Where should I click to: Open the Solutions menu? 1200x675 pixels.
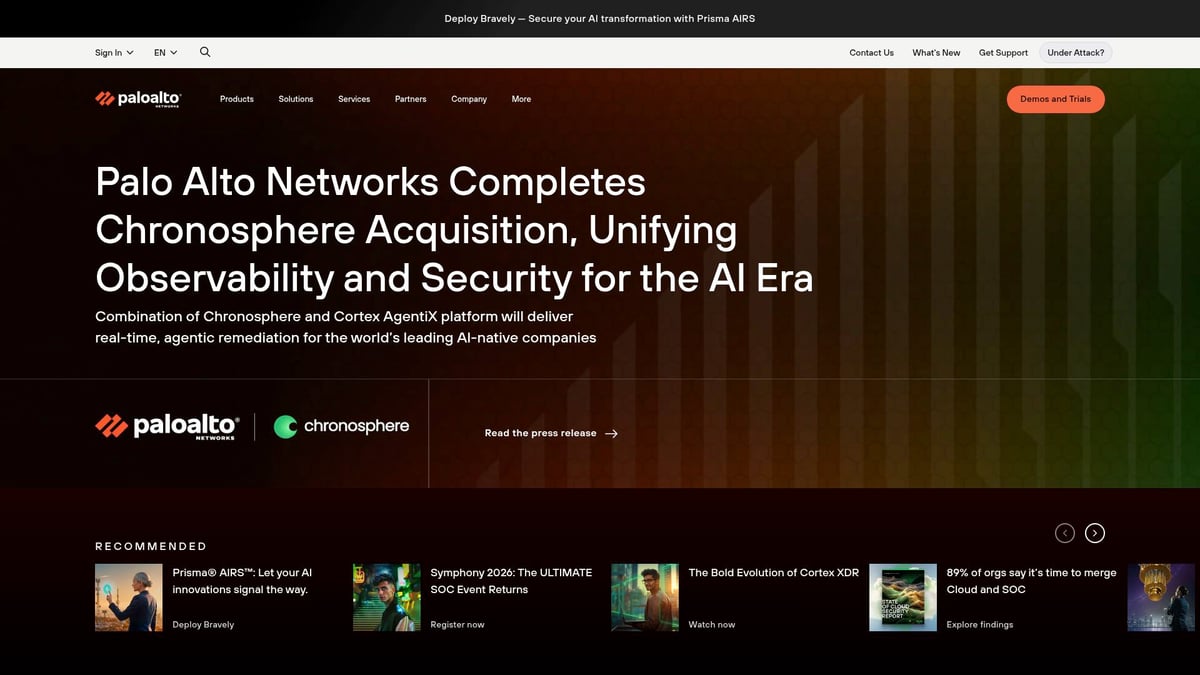click(x=295, y=99)
